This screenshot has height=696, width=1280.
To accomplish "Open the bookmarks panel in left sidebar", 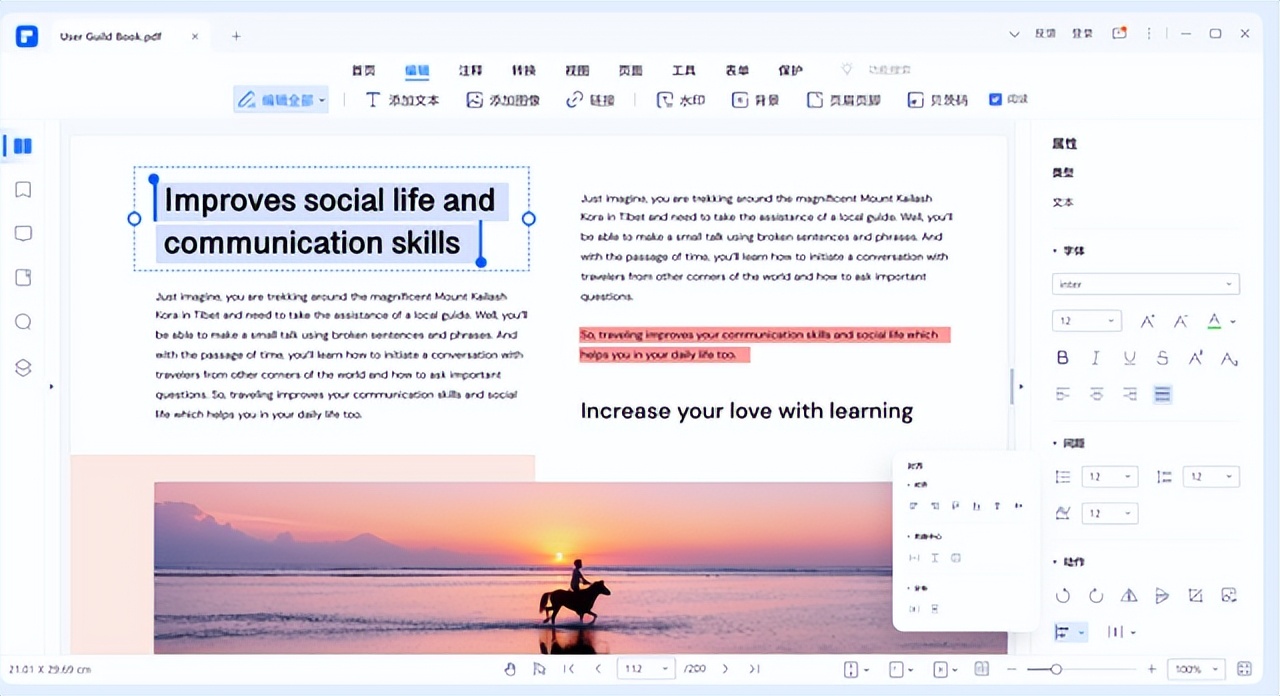I will [23, 190].
